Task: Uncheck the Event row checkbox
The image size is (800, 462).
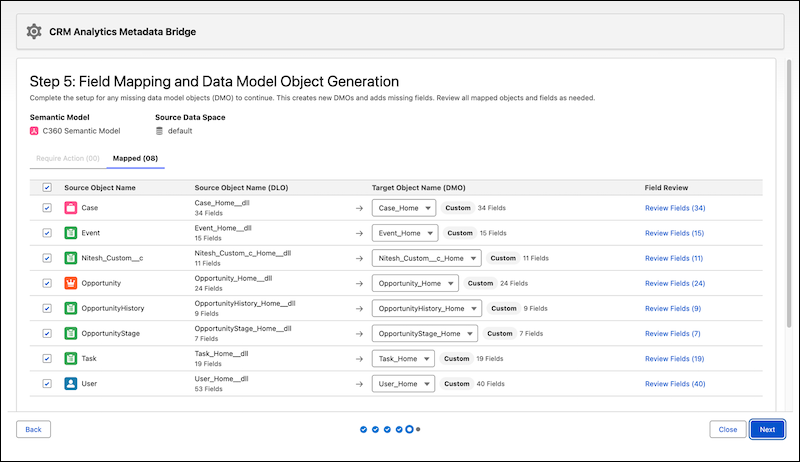Action: [47, 233]
